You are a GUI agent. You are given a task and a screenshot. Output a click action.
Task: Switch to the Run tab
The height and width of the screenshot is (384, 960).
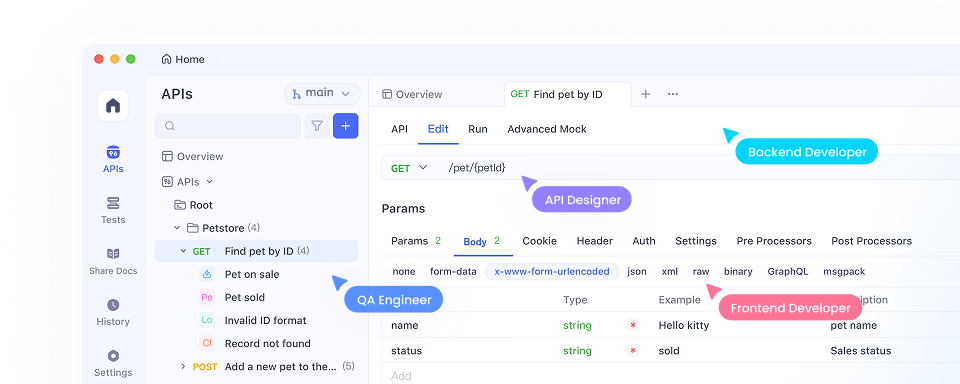(x=478, y=129)
